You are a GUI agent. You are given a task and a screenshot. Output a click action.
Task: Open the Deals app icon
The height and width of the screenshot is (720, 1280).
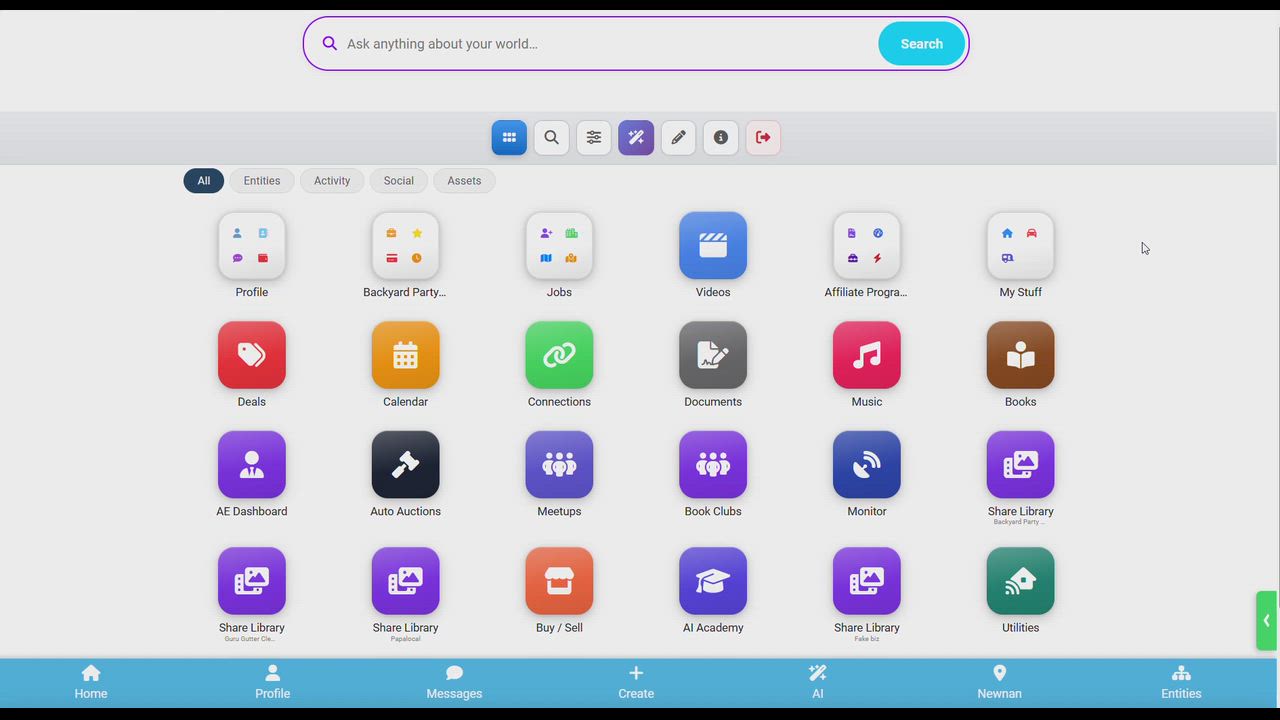click(x=252, y=355)
